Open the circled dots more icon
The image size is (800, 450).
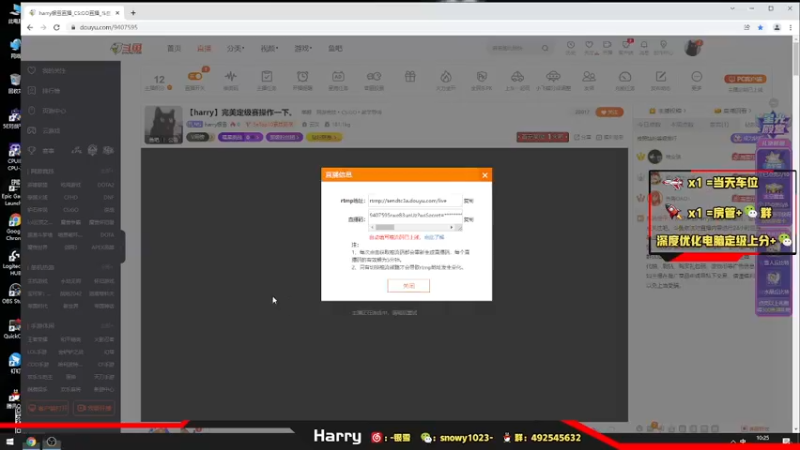pos(696,77)
